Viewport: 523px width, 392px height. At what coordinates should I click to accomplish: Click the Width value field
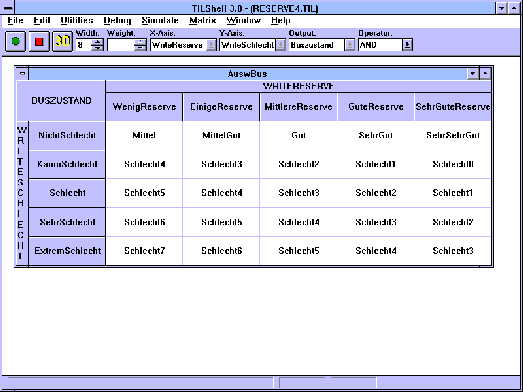pos(83,45)
